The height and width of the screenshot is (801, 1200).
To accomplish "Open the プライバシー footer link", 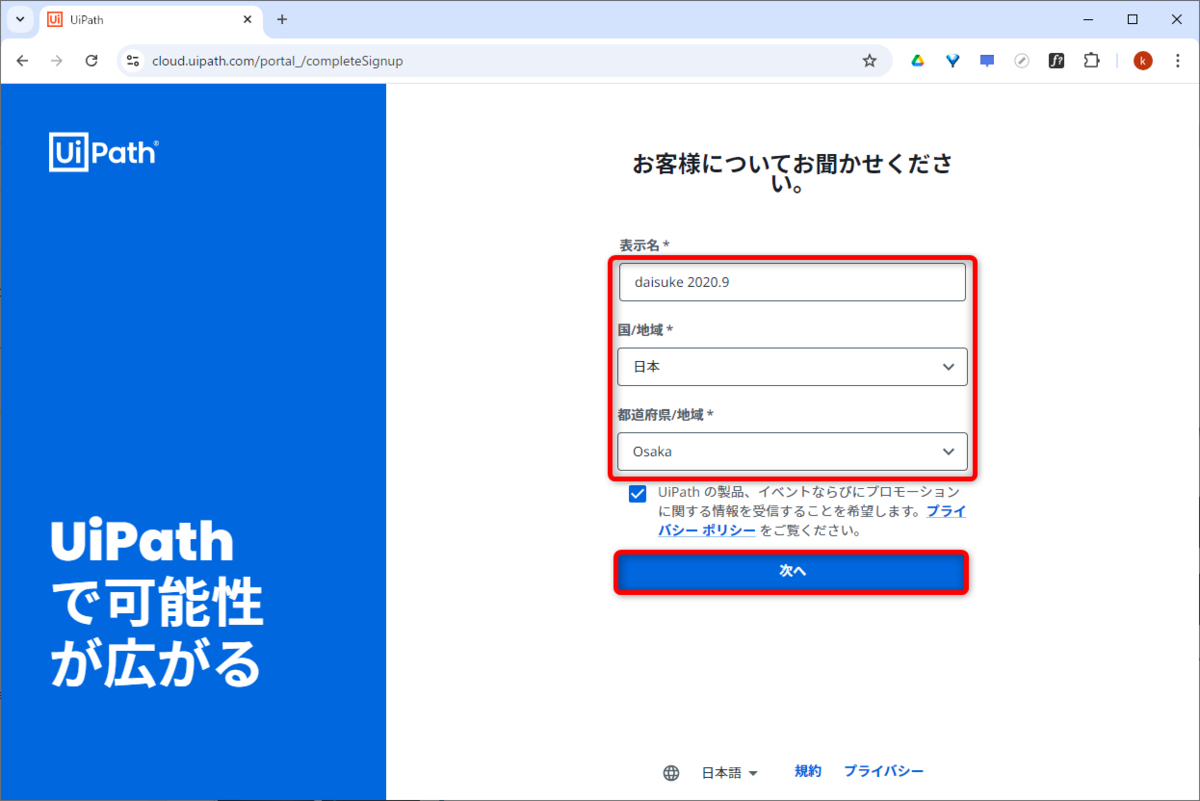I will coord(884,771).
